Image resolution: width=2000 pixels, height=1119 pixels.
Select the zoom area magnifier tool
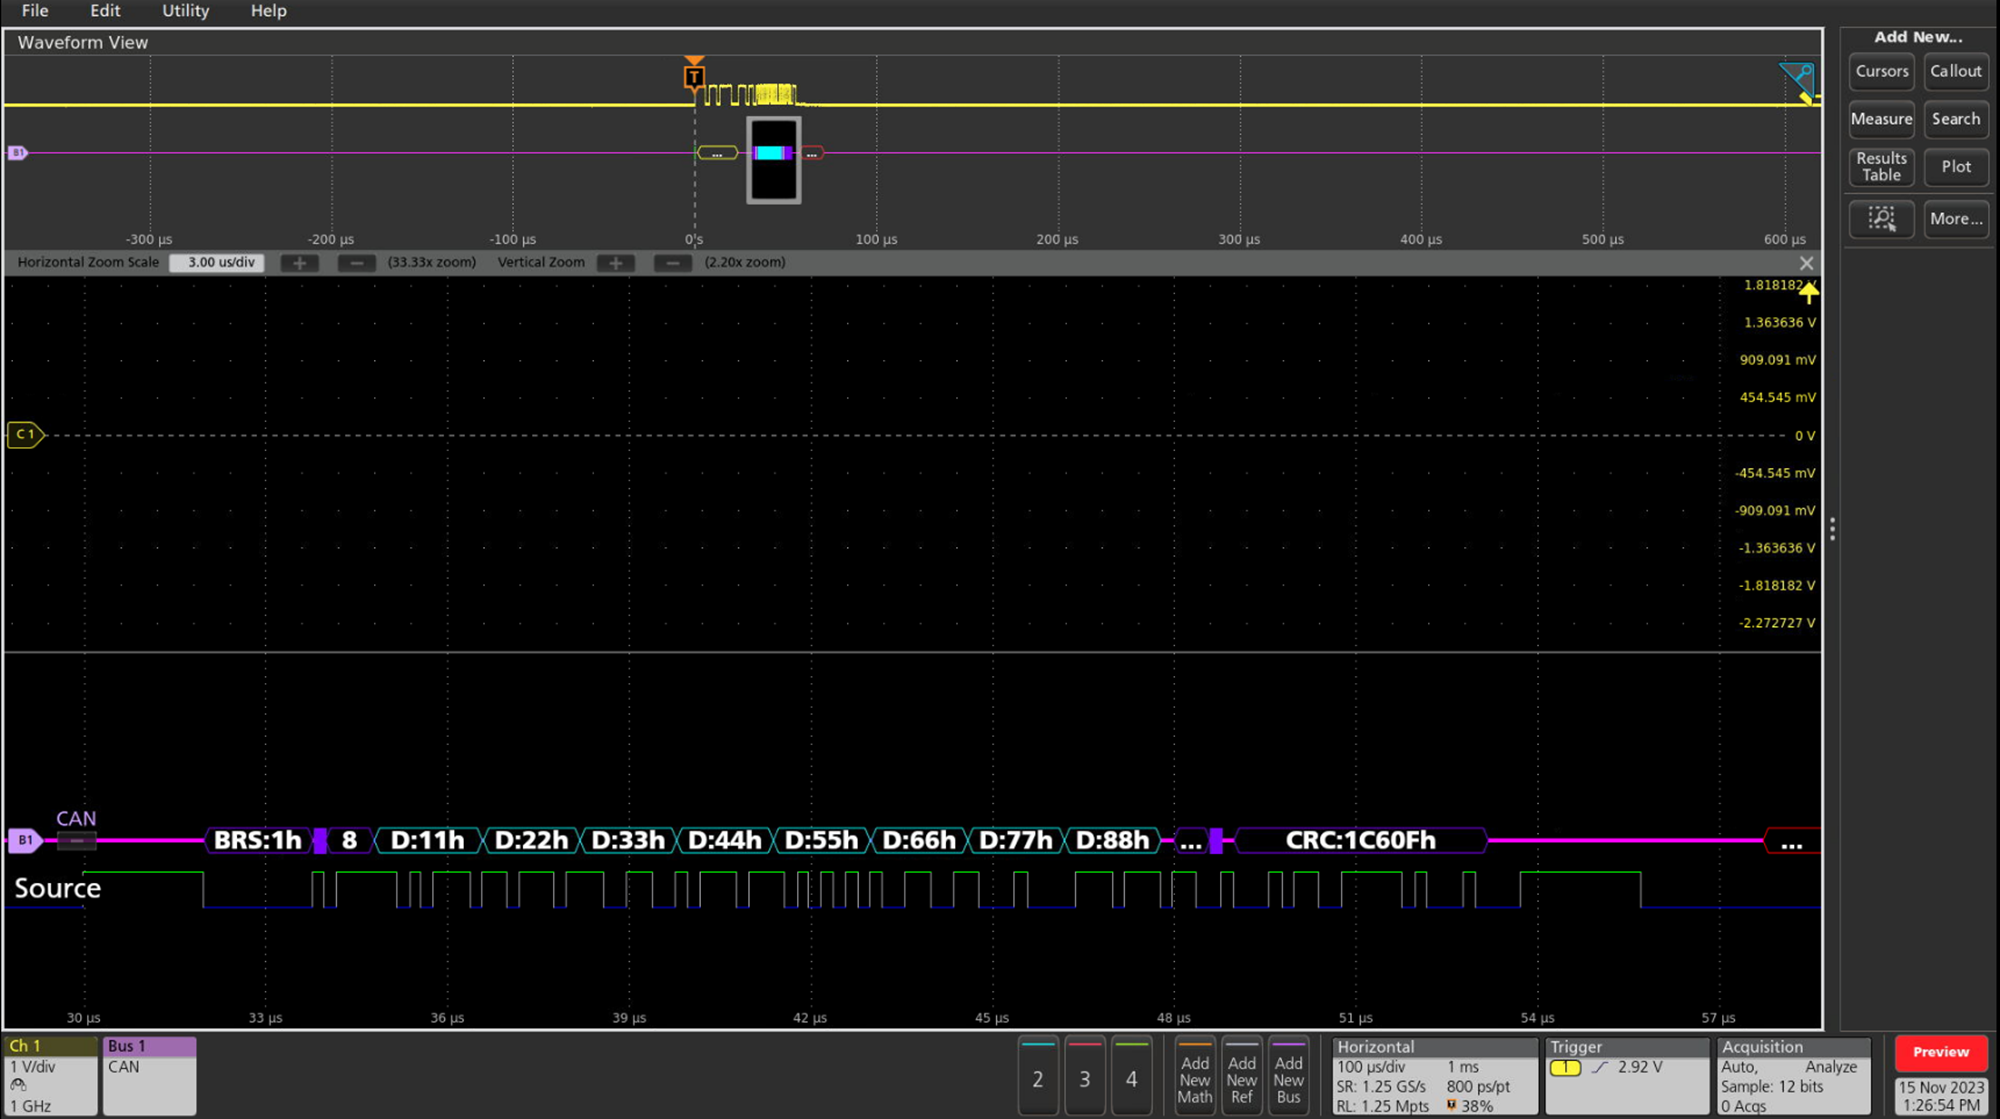1881,219
